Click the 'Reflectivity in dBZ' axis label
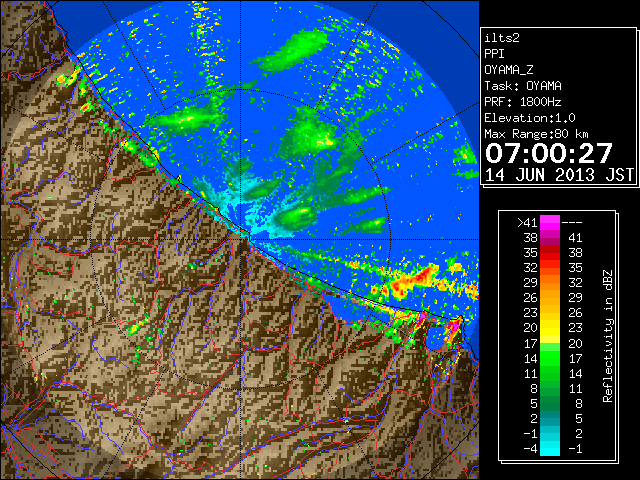This screenshot has width=640, height=480. 608,336
